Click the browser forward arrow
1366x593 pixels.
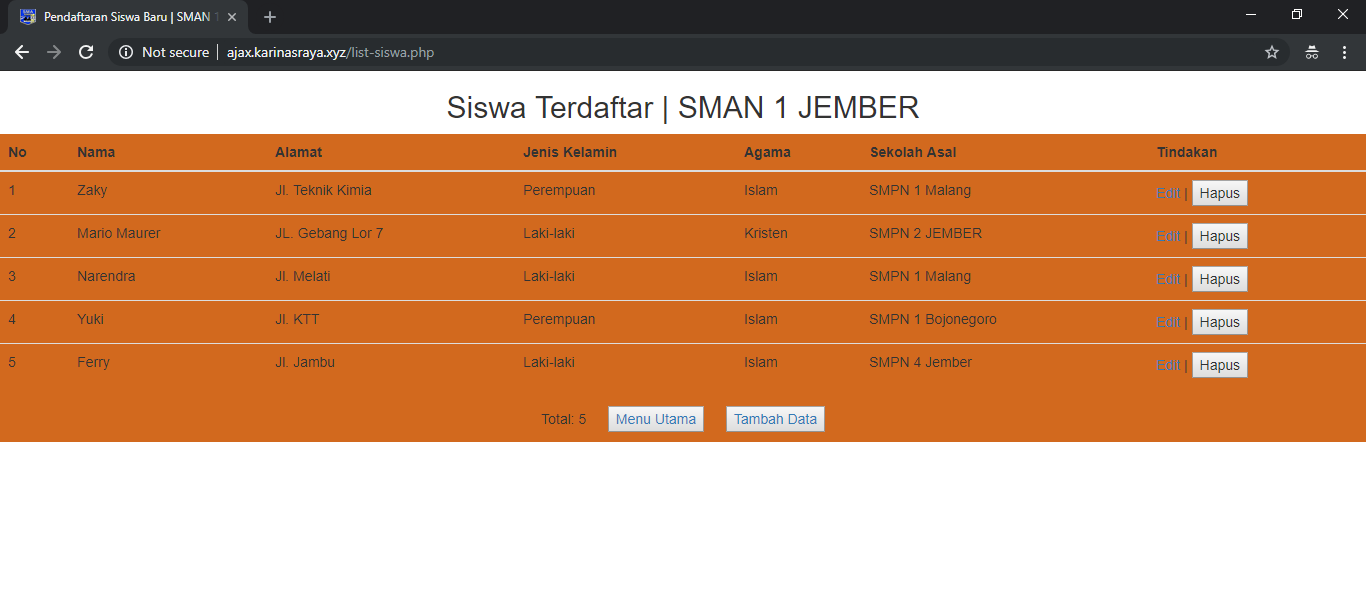pyautogui.click(x=54, y=52)
